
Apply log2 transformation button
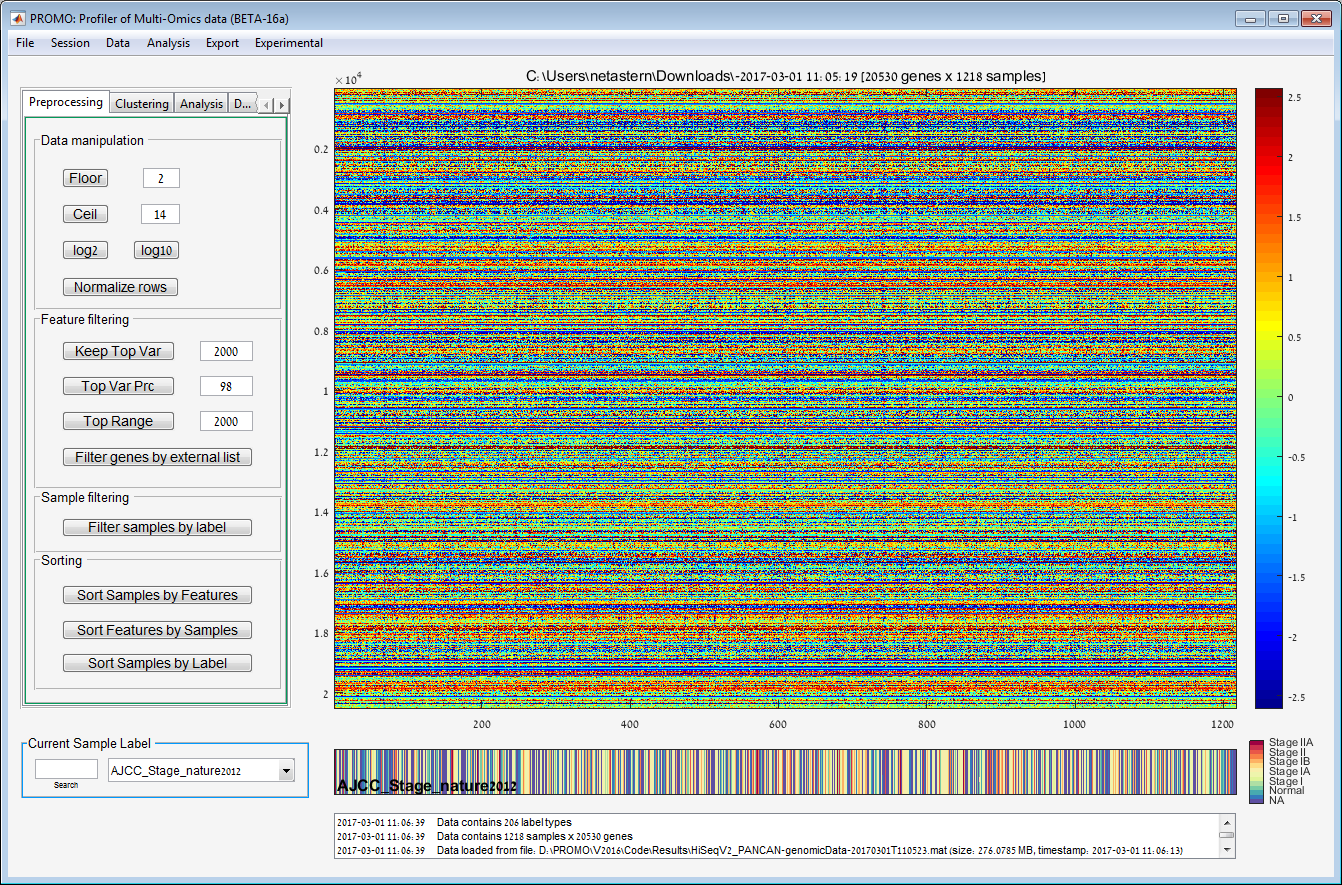point(85,251)
